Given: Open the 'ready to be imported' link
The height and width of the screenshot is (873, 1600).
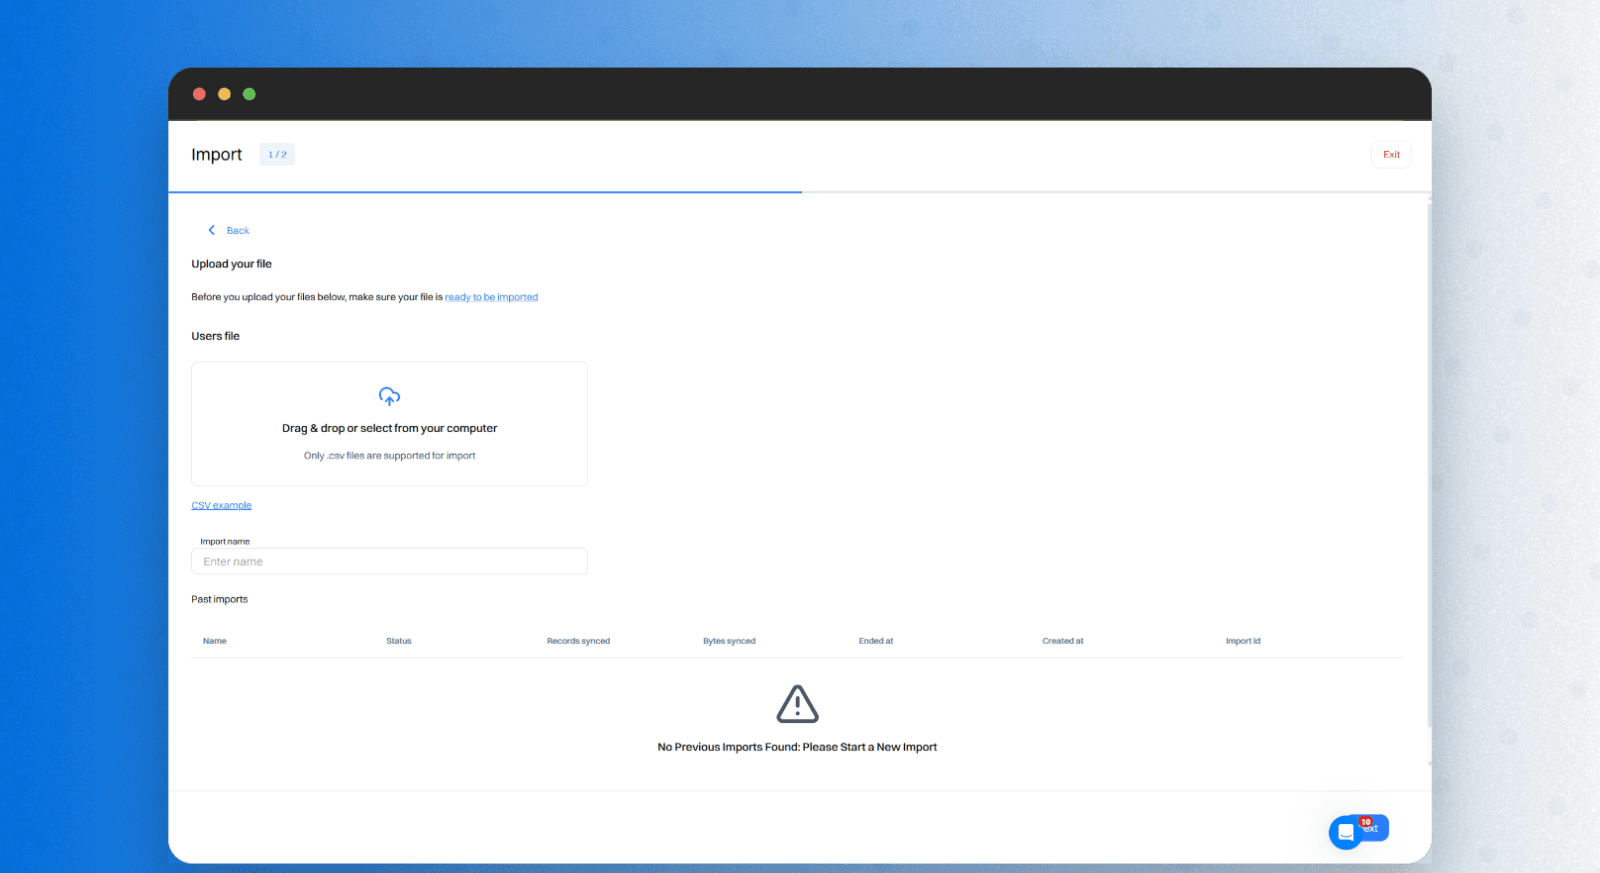Looking at the screenshot, I should 491,297.
